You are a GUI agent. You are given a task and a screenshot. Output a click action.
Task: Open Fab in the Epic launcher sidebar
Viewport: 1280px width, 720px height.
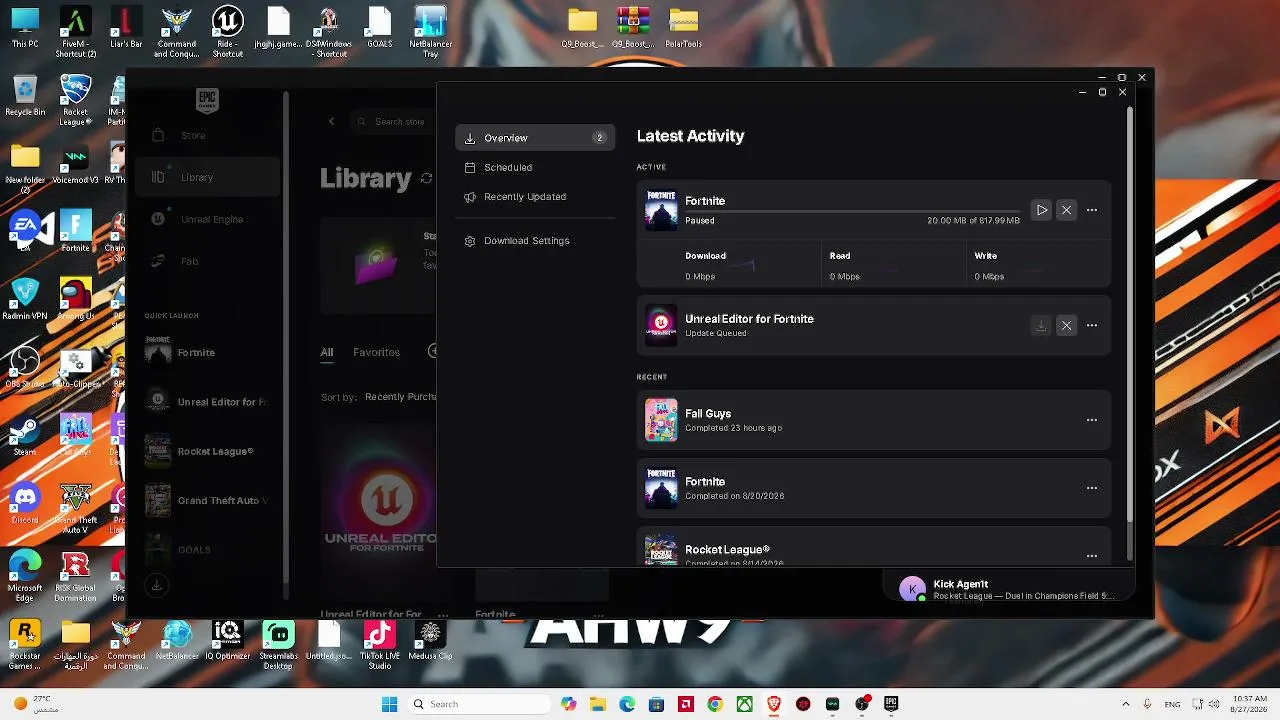[207, 261]
